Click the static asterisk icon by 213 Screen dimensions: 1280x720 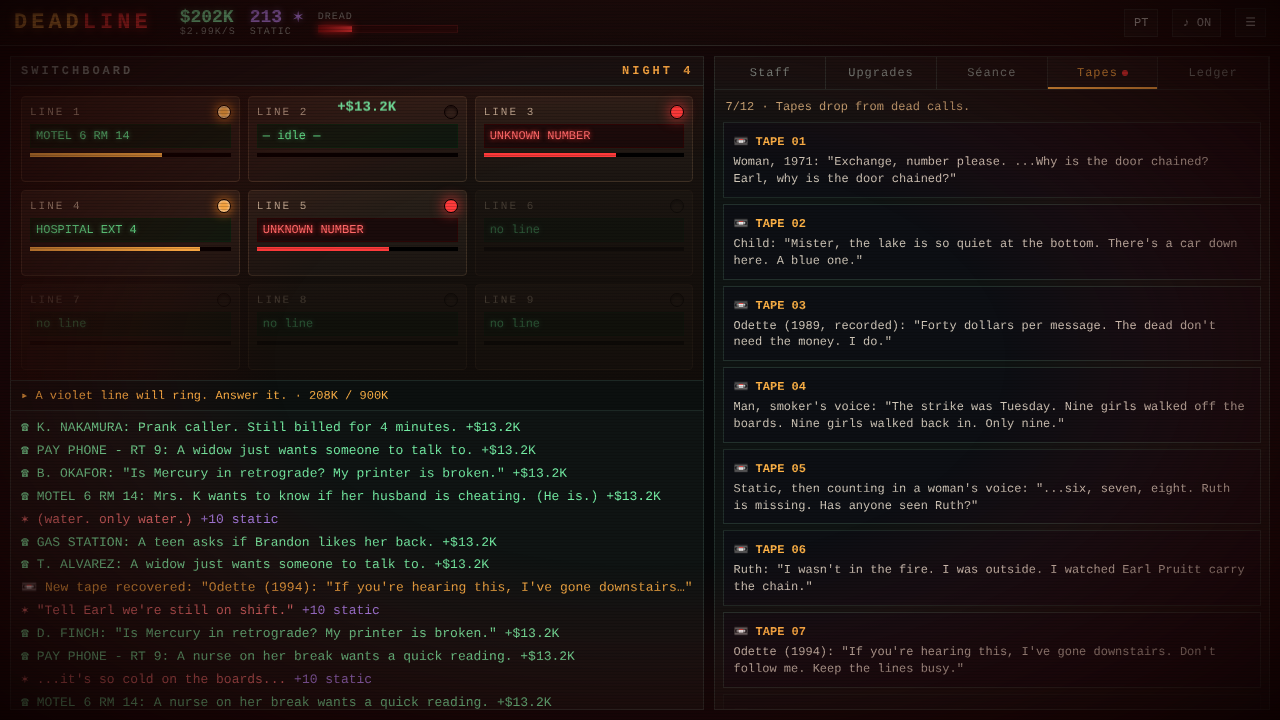(x=298, y=17)
